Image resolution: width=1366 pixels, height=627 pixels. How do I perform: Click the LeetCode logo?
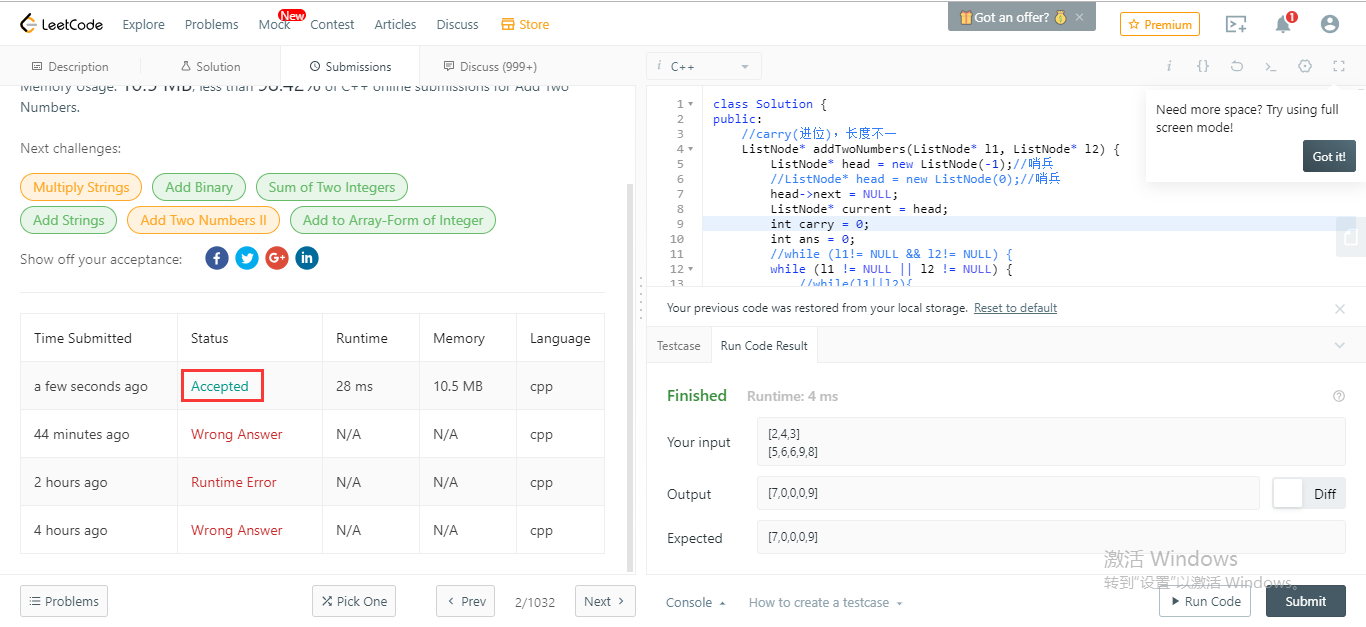tap(62, 24)
